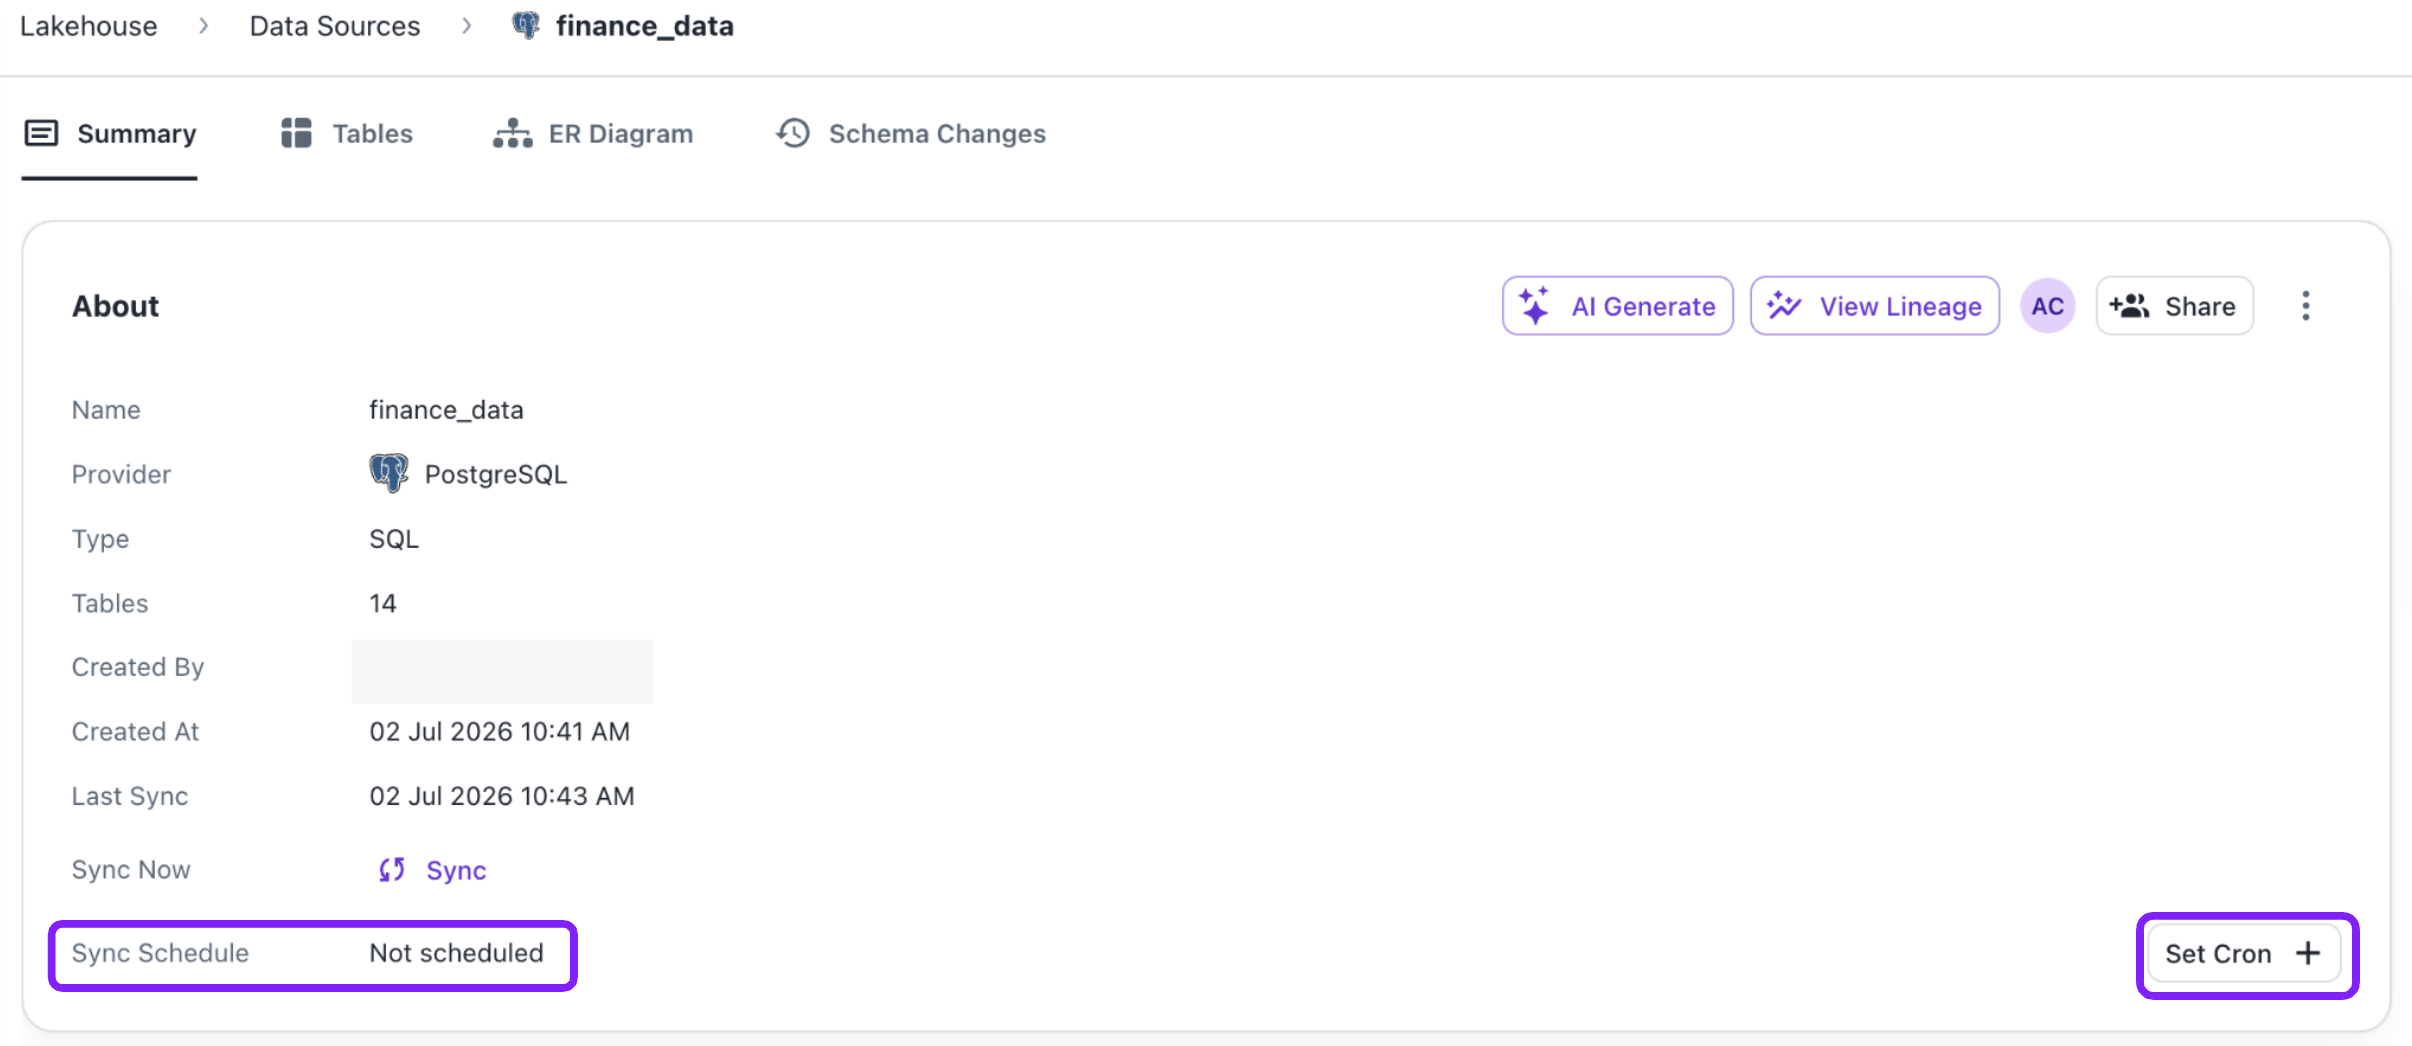Image resolution: width=2412 pixels, height=1046 pixels.
Task: Click the PostgreSQL provider icon
Action: tap(389, 473)
